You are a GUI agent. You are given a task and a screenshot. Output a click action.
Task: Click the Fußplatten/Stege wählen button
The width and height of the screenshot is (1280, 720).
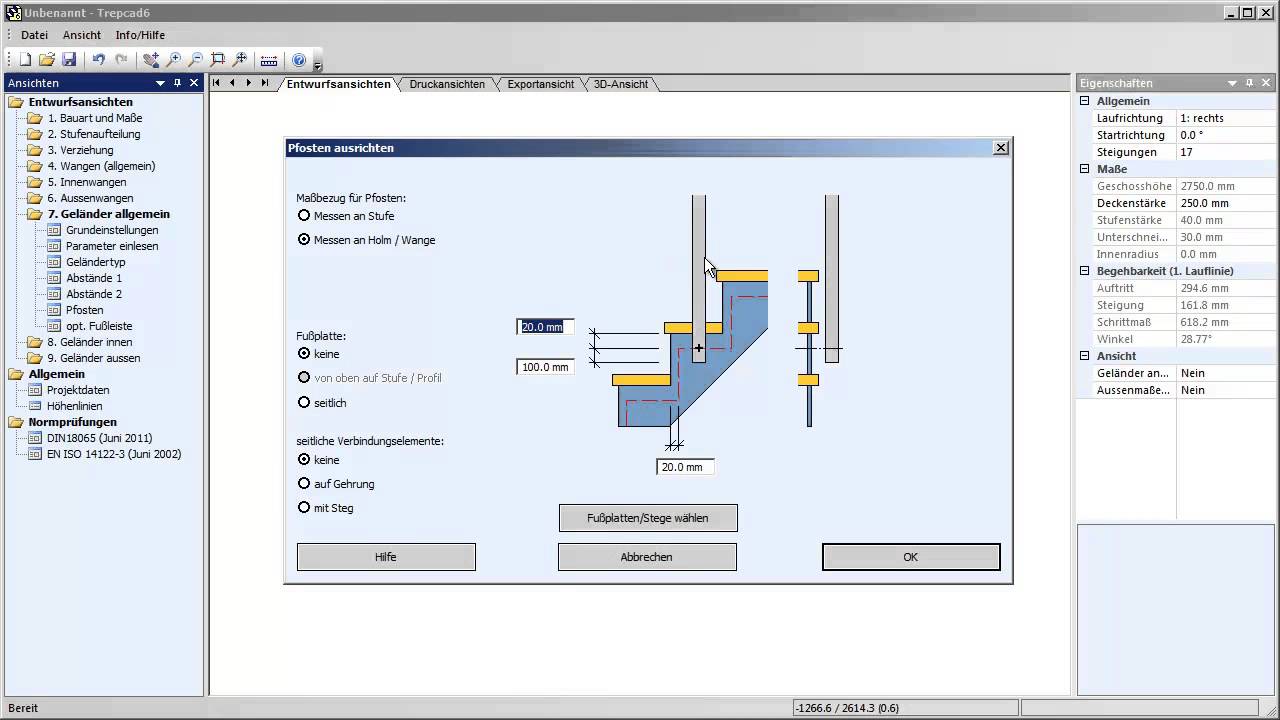(648, 518)
